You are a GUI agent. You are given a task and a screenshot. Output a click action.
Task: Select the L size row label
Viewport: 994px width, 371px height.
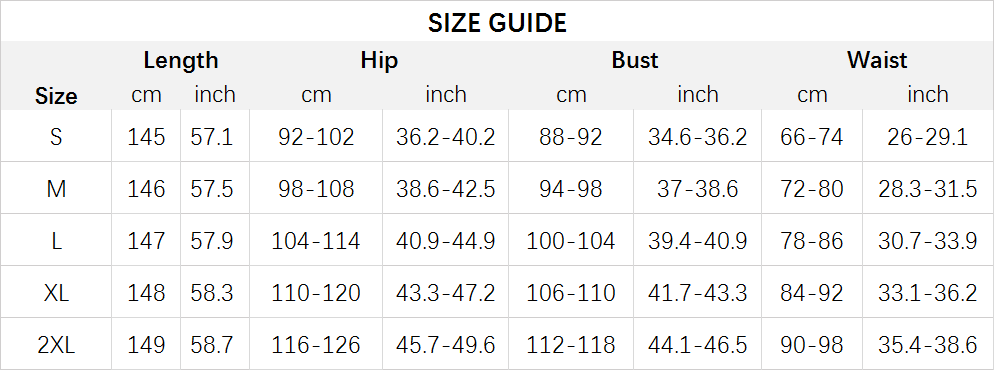click(x=56, y=240)
